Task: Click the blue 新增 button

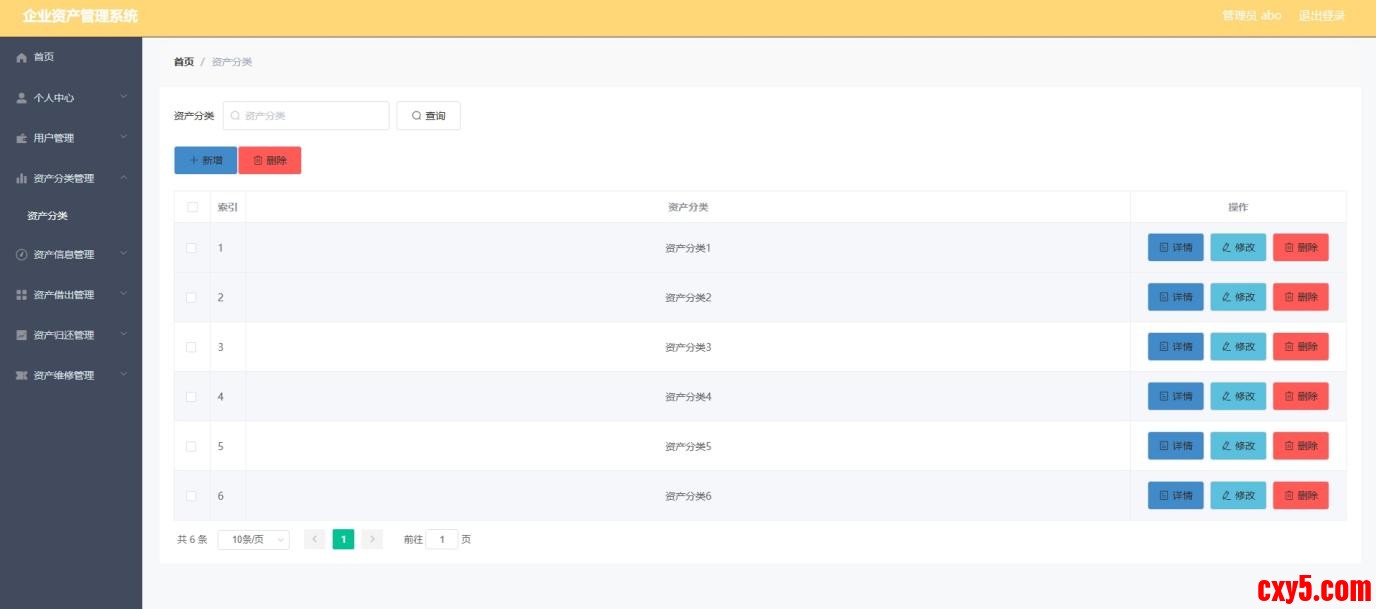Action: (205, 161)
